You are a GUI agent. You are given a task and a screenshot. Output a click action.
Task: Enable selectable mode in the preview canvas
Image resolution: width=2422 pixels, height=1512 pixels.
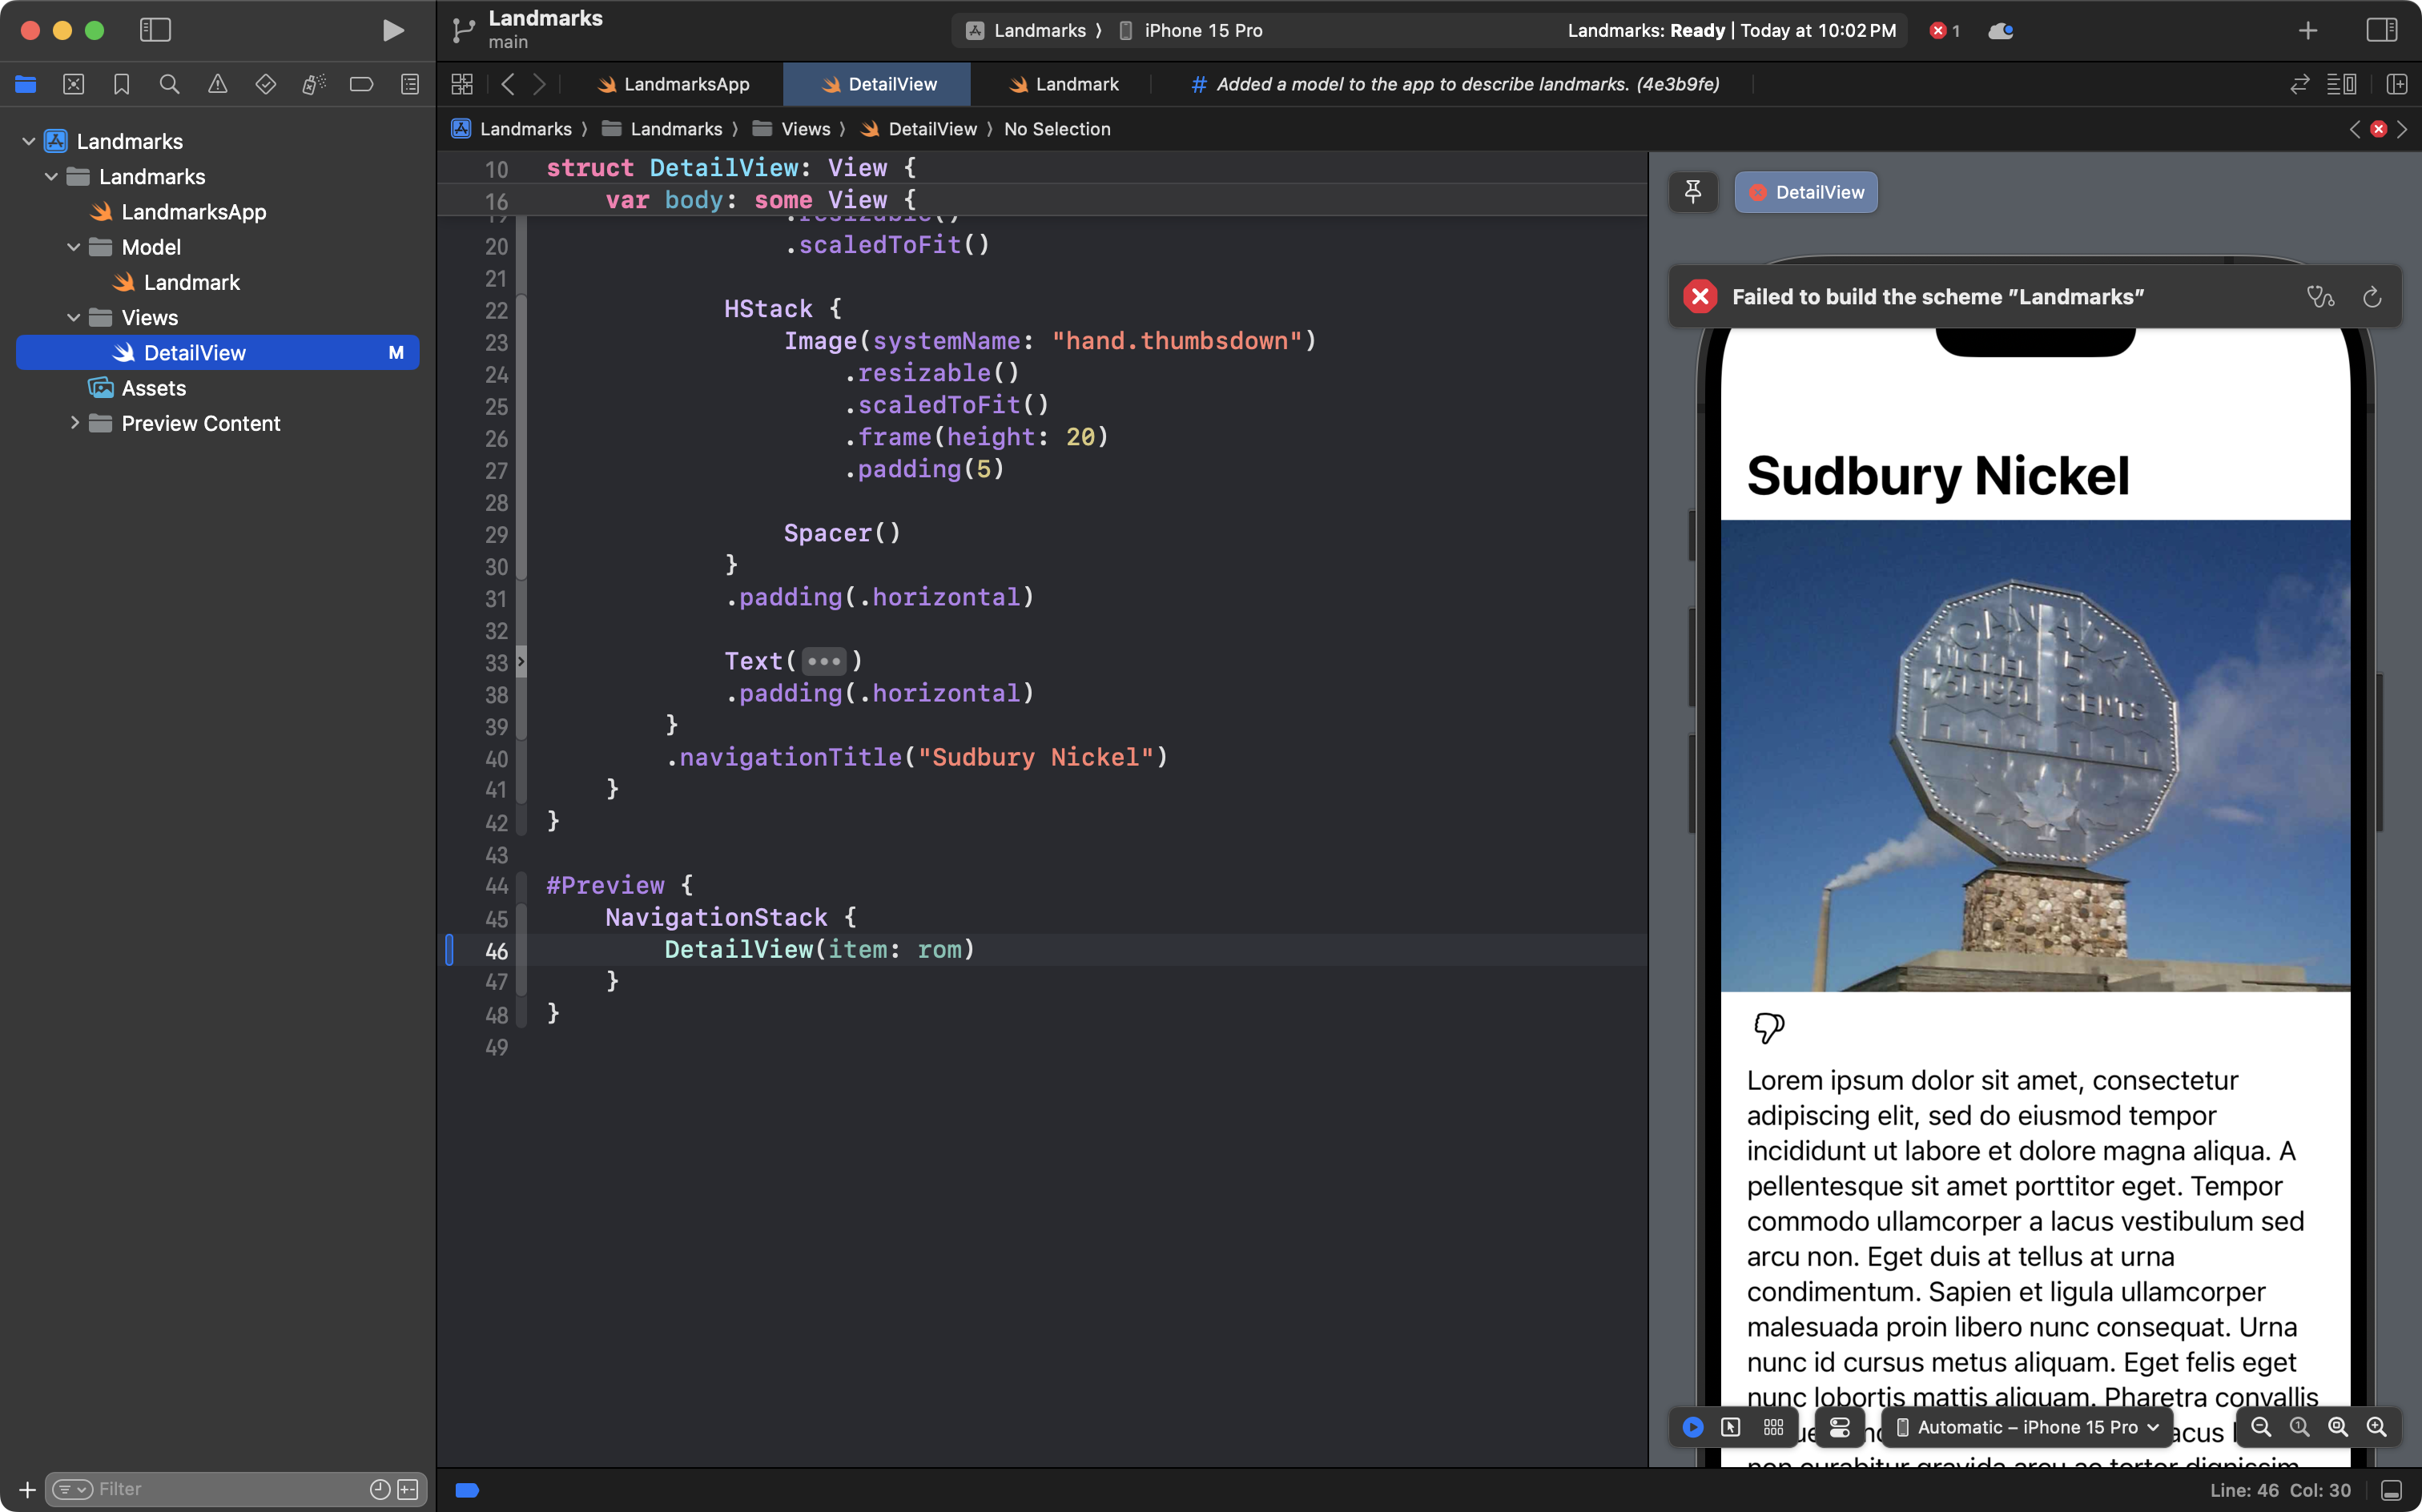(1731, 1427)
